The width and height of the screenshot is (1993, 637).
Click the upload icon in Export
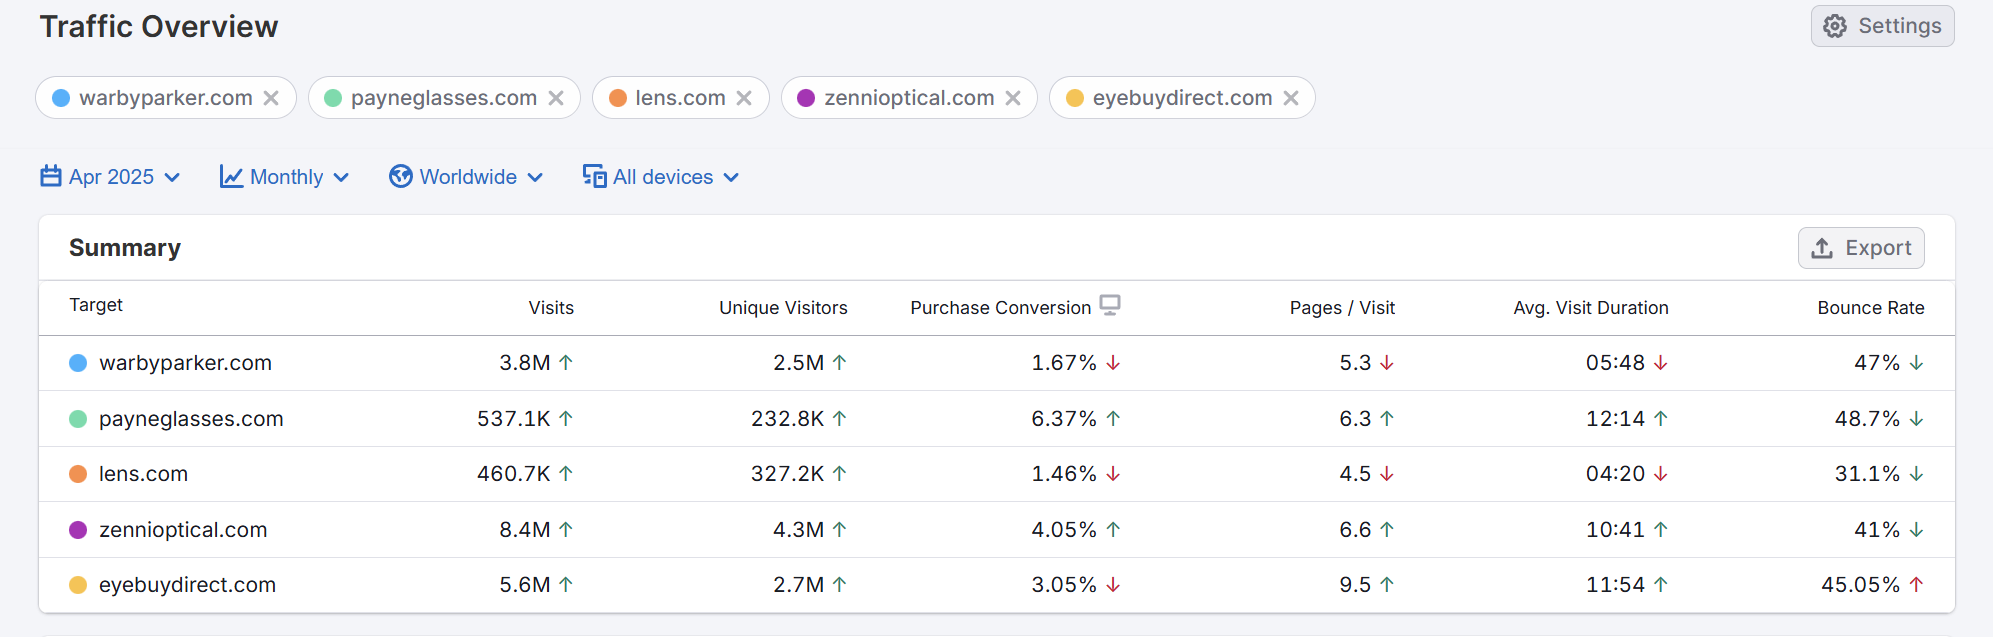1822,248
